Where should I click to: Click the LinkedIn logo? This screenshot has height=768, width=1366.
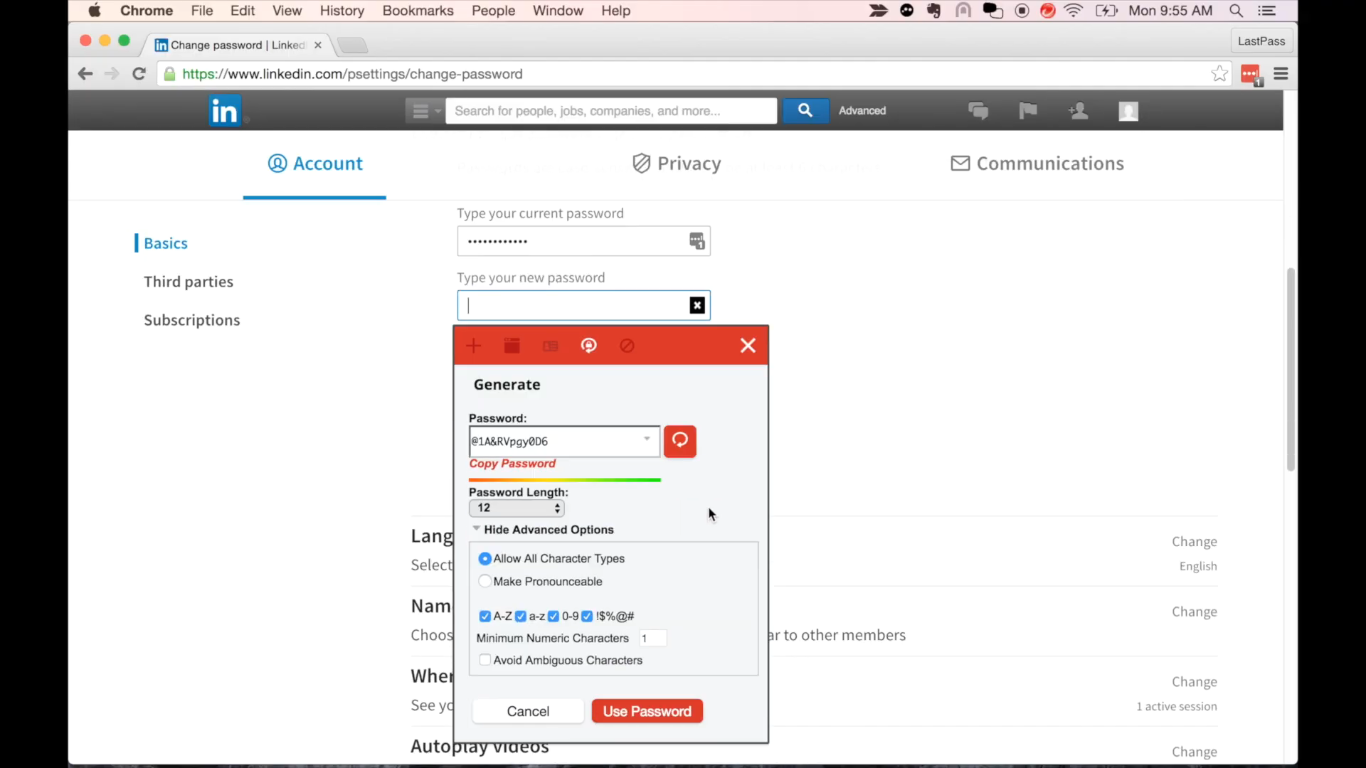coord(225,111)
